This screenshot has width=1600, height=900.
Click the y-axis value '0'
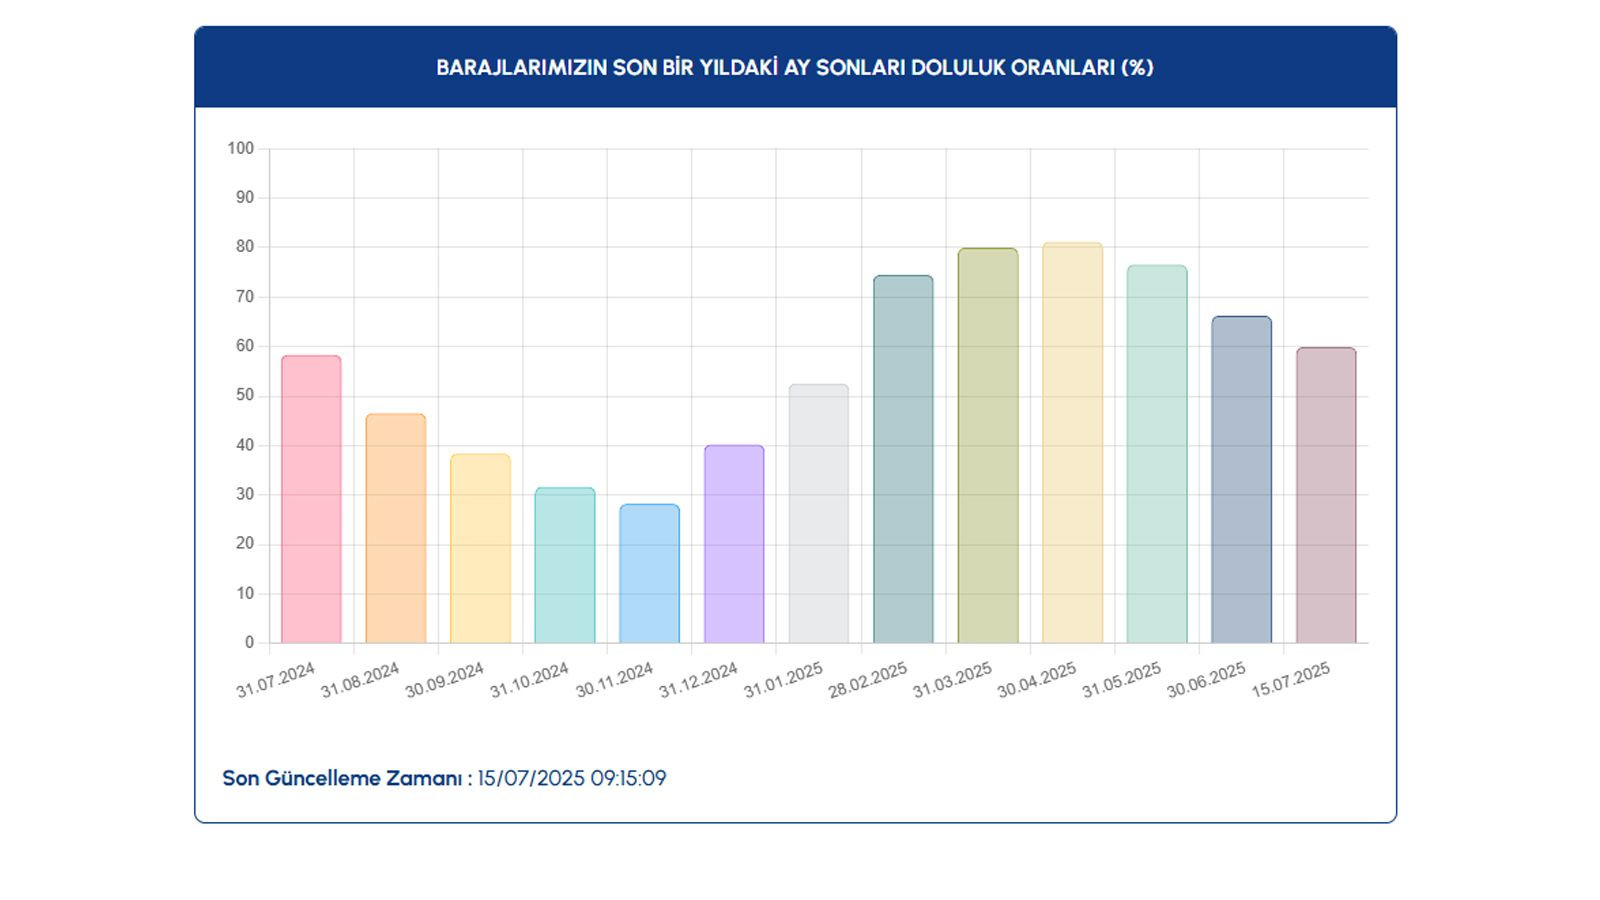[x=250, y=643]
